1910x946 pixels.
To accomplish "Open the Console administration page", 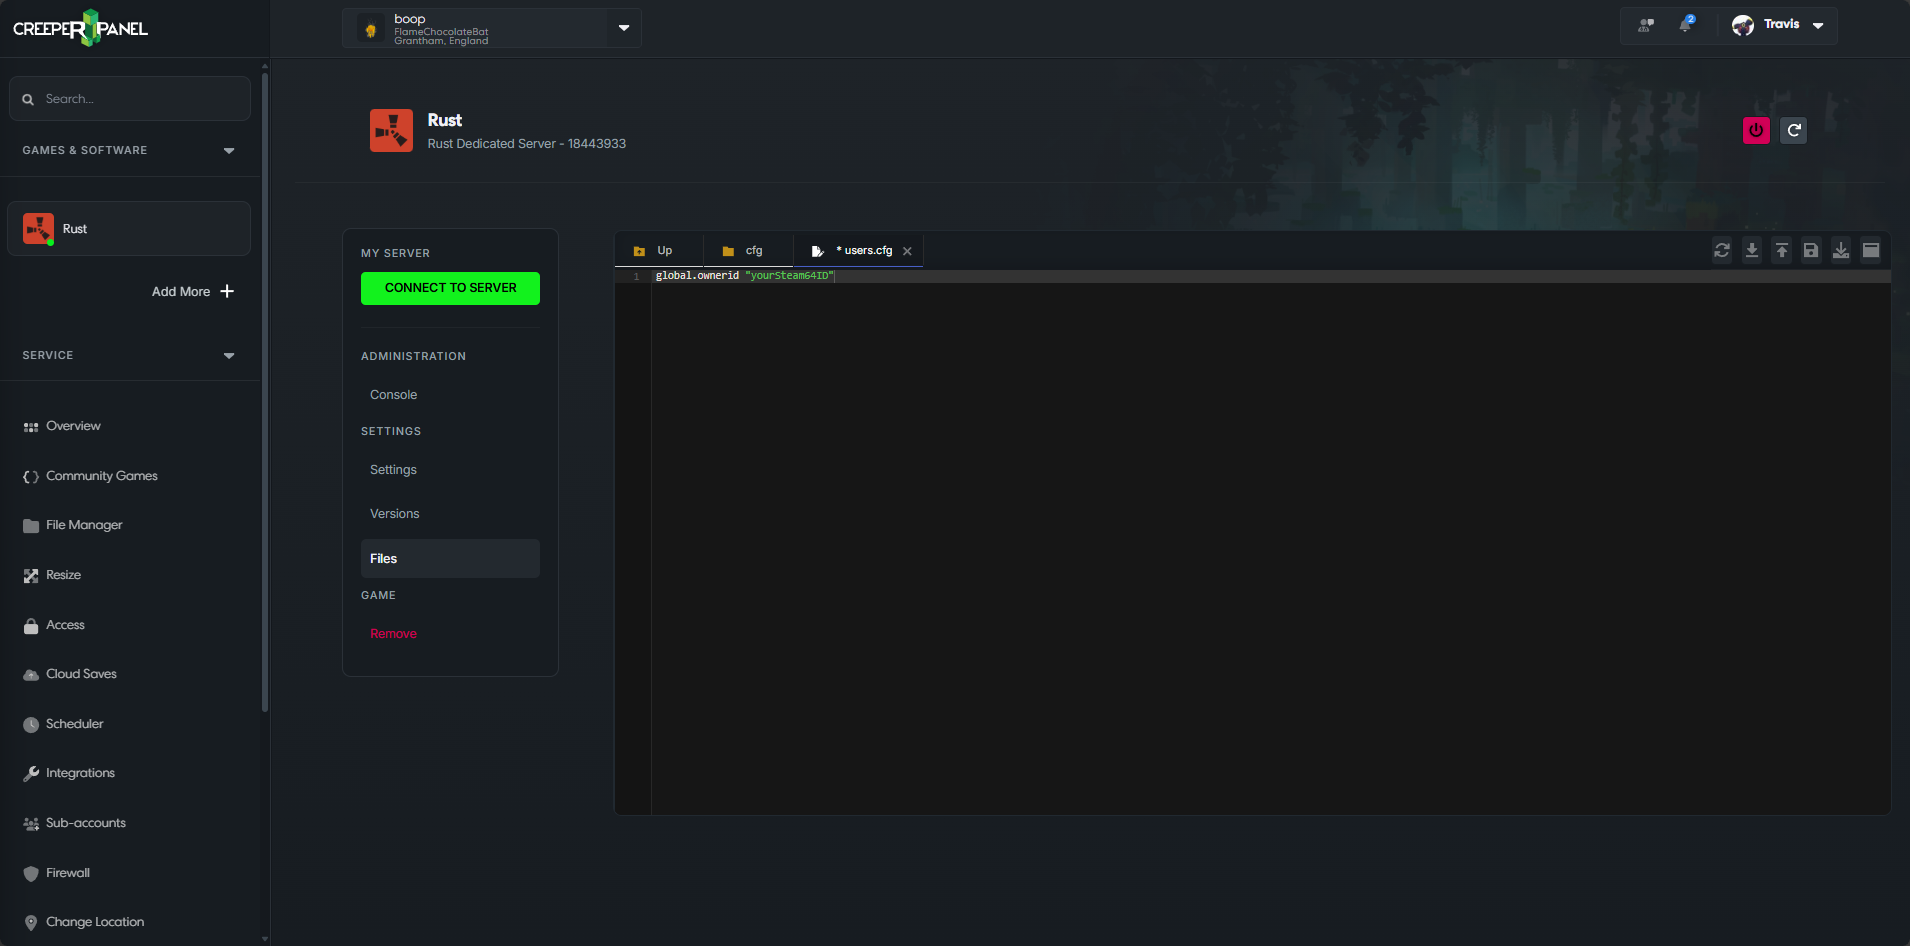I will point(393,395).
